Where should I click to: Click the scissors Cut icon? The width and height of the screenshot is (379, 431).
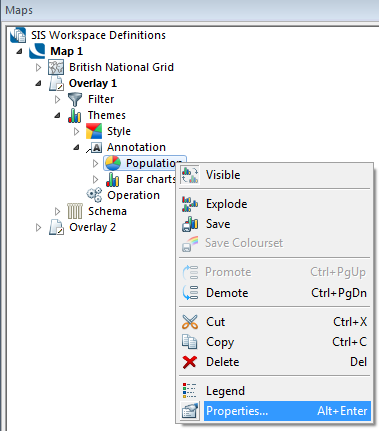190,322
